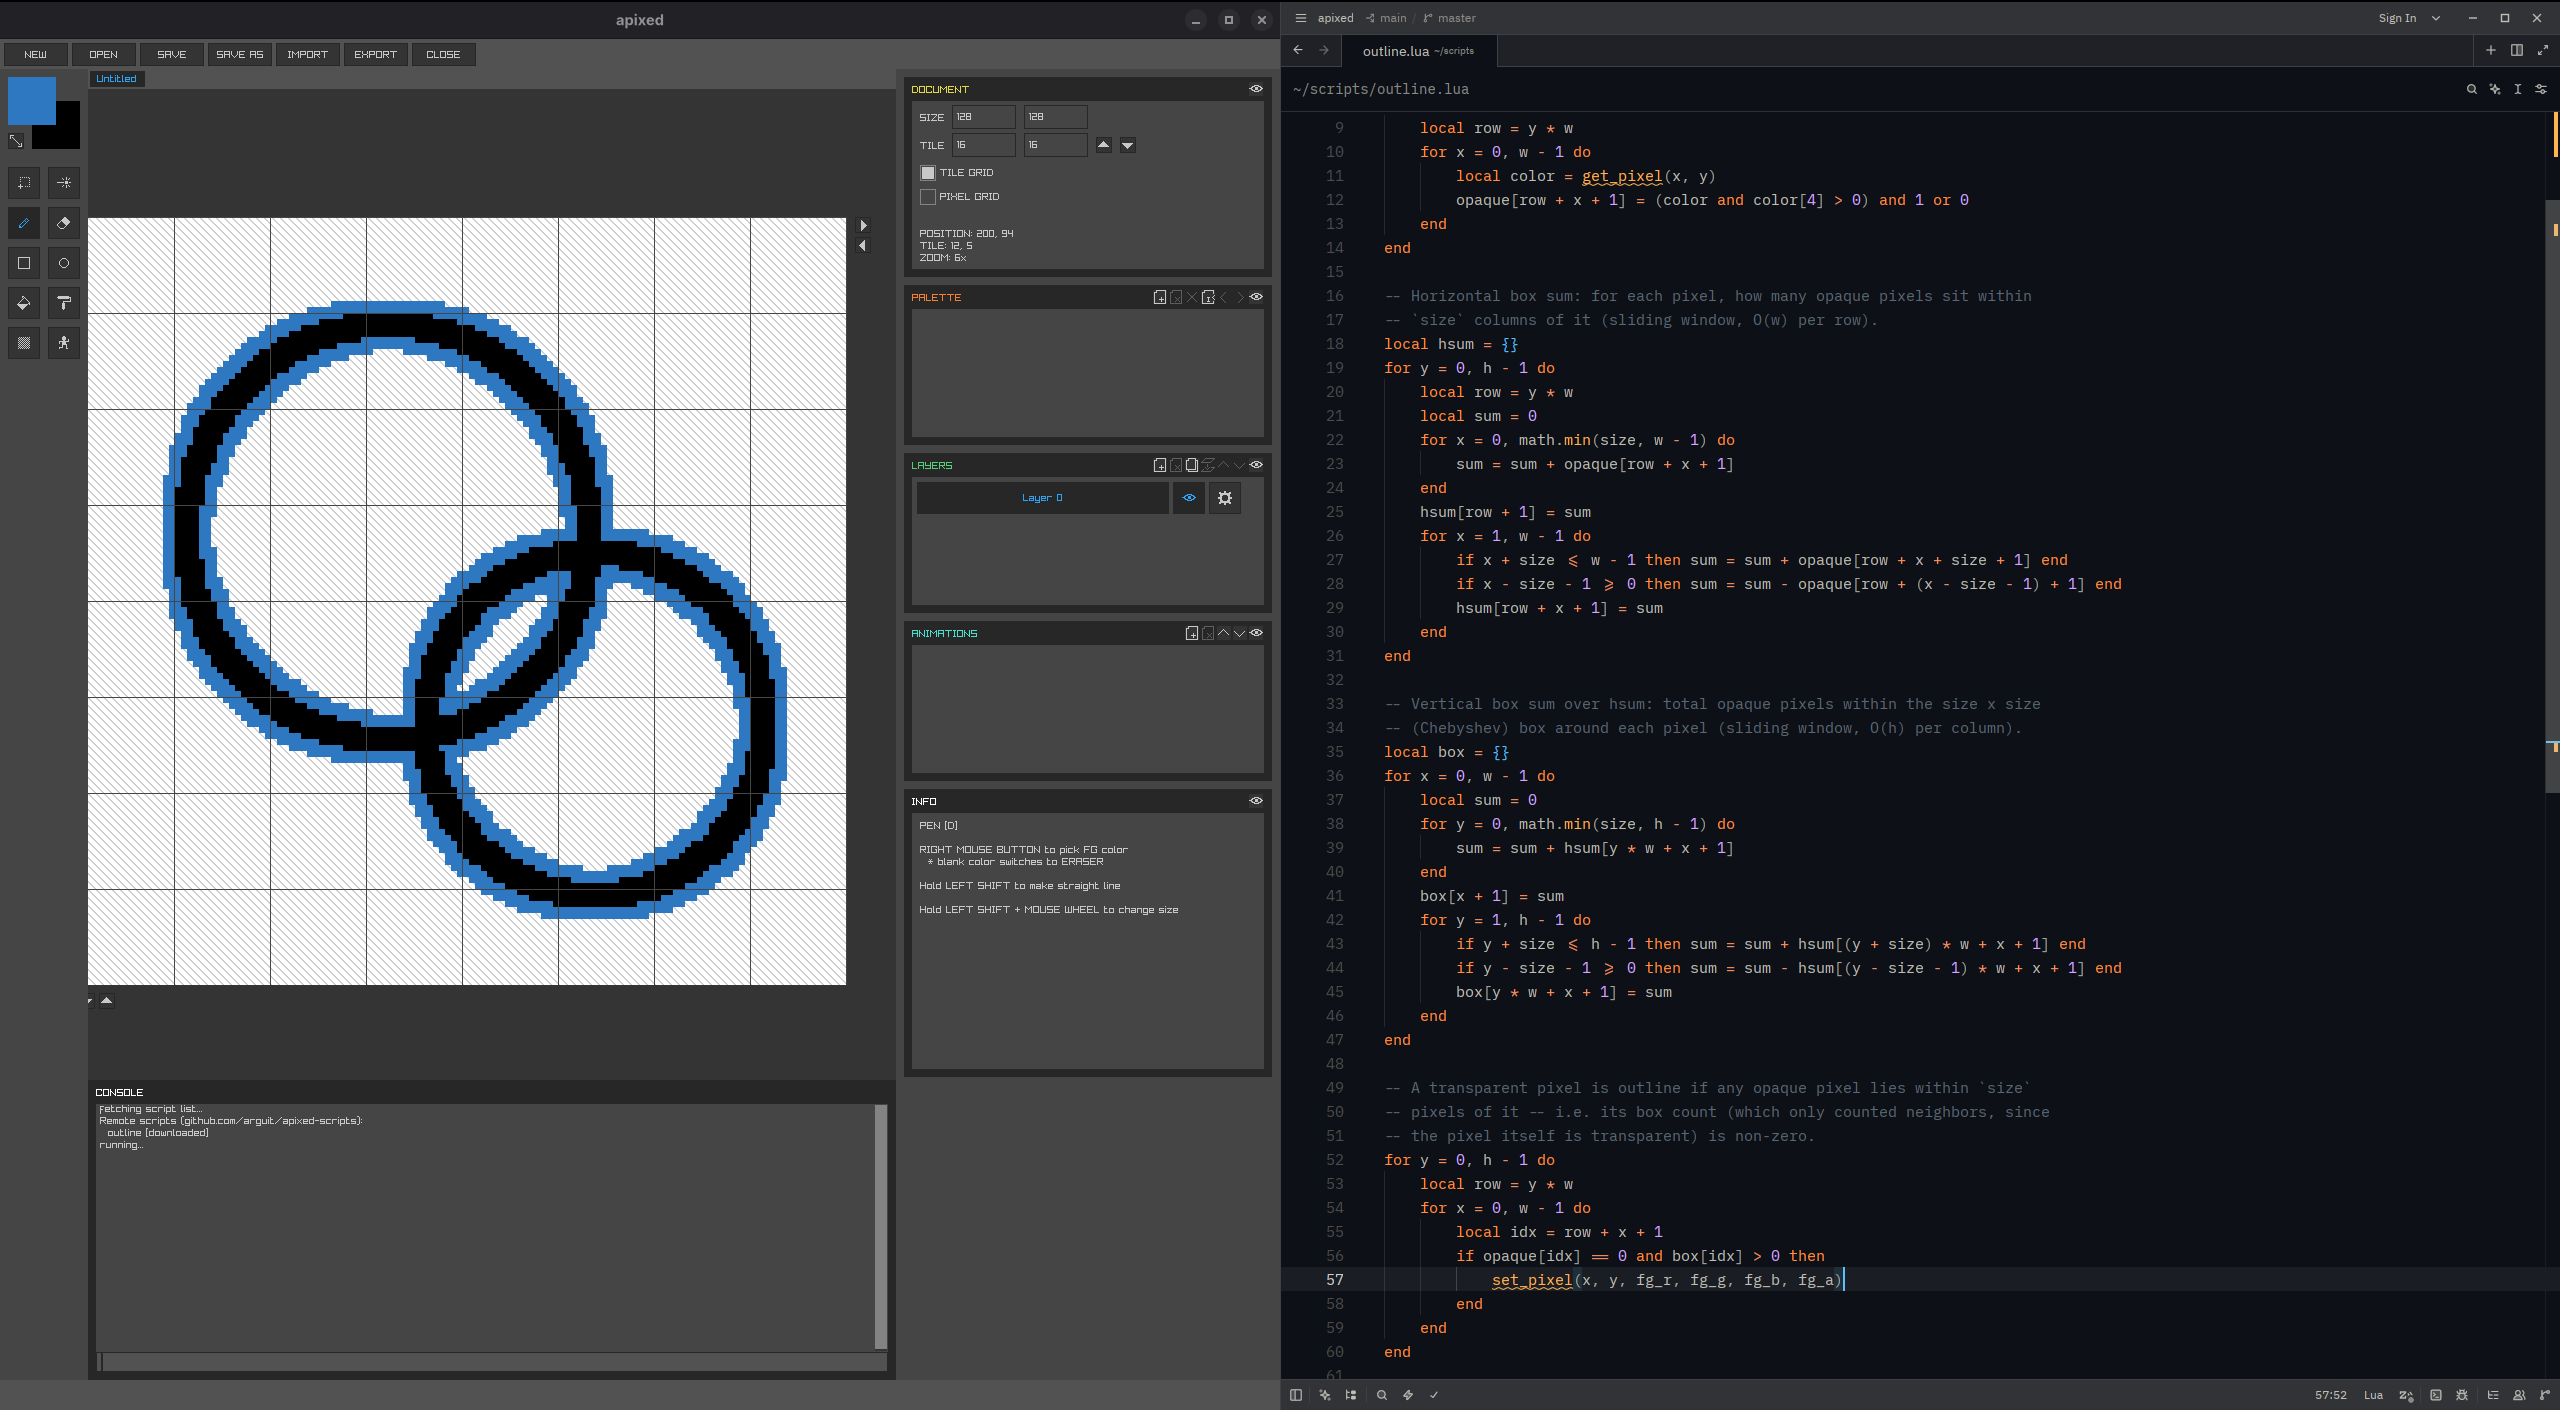
Task: Hide the Palette panel with eye icon
Action: (1256, 297)
